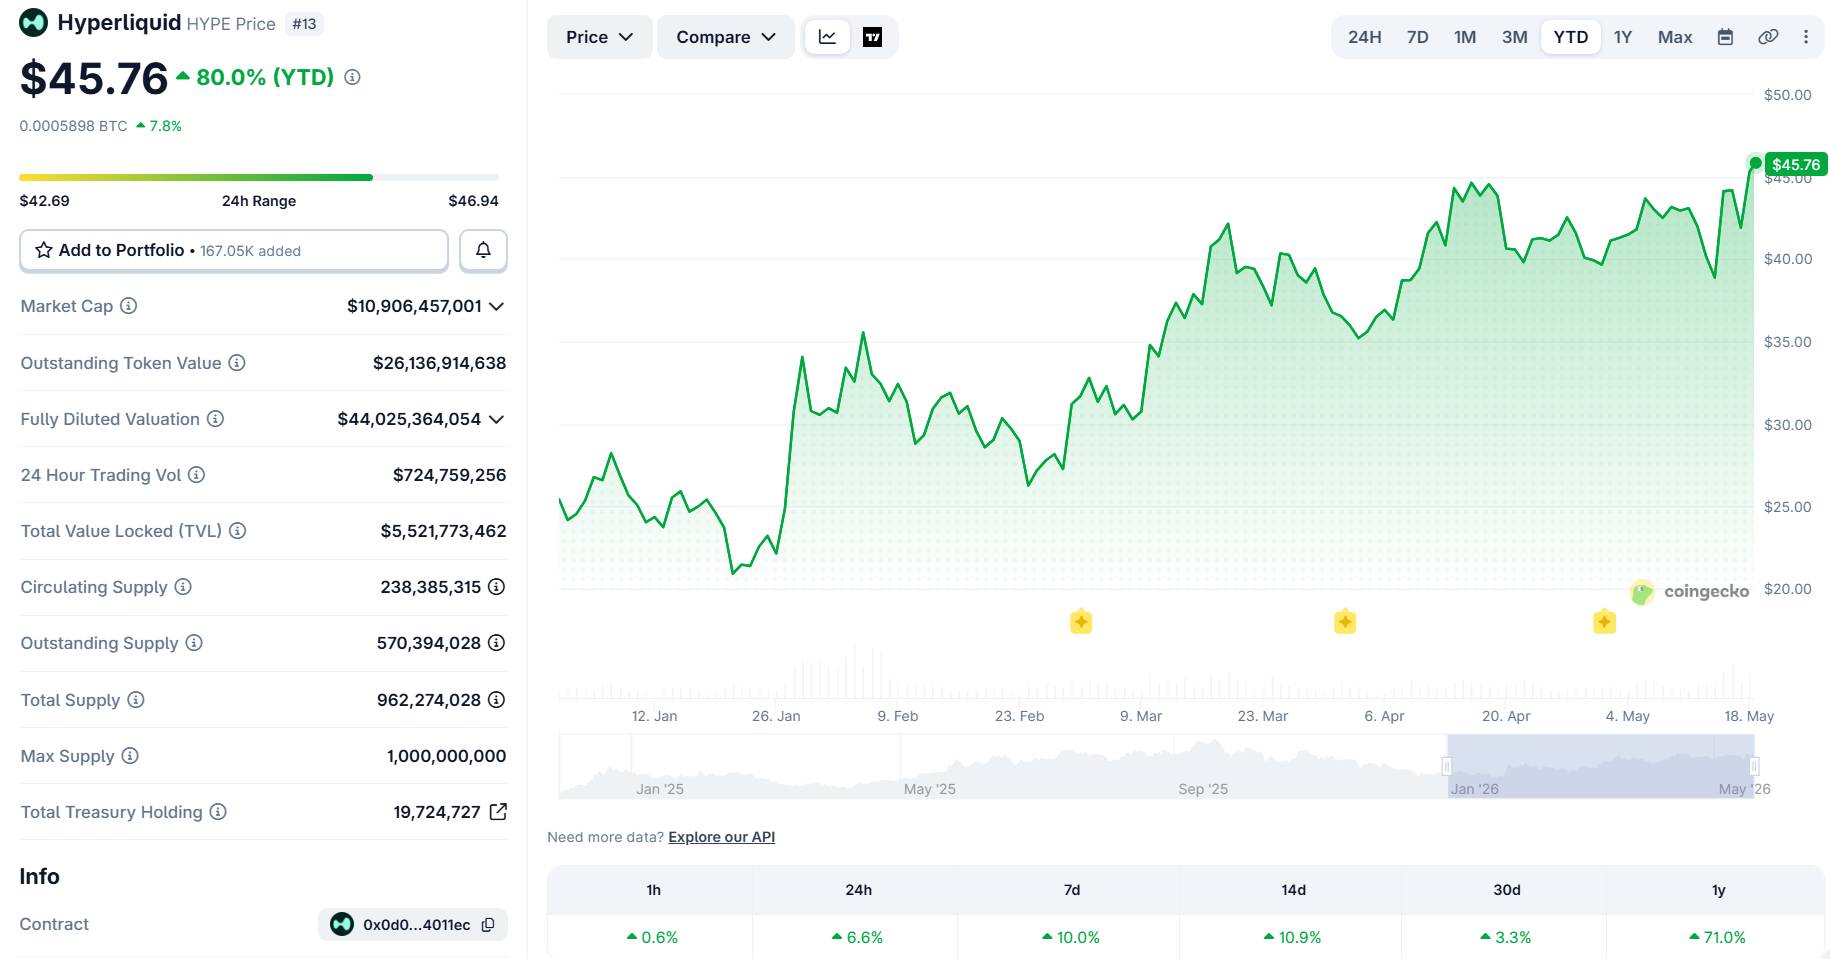Click Total Value Locked info icon
1830x959 pixels.
click(238, 531)
